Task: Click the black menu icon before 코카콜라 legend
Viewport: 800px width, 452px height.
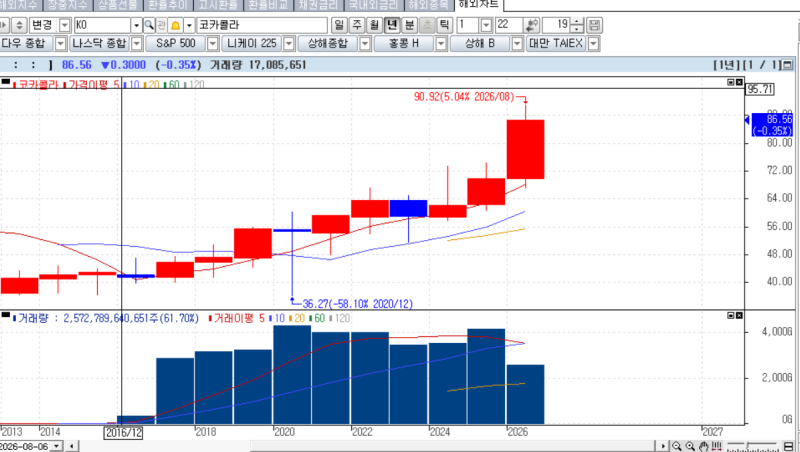Action: click(x=6, y=82)
